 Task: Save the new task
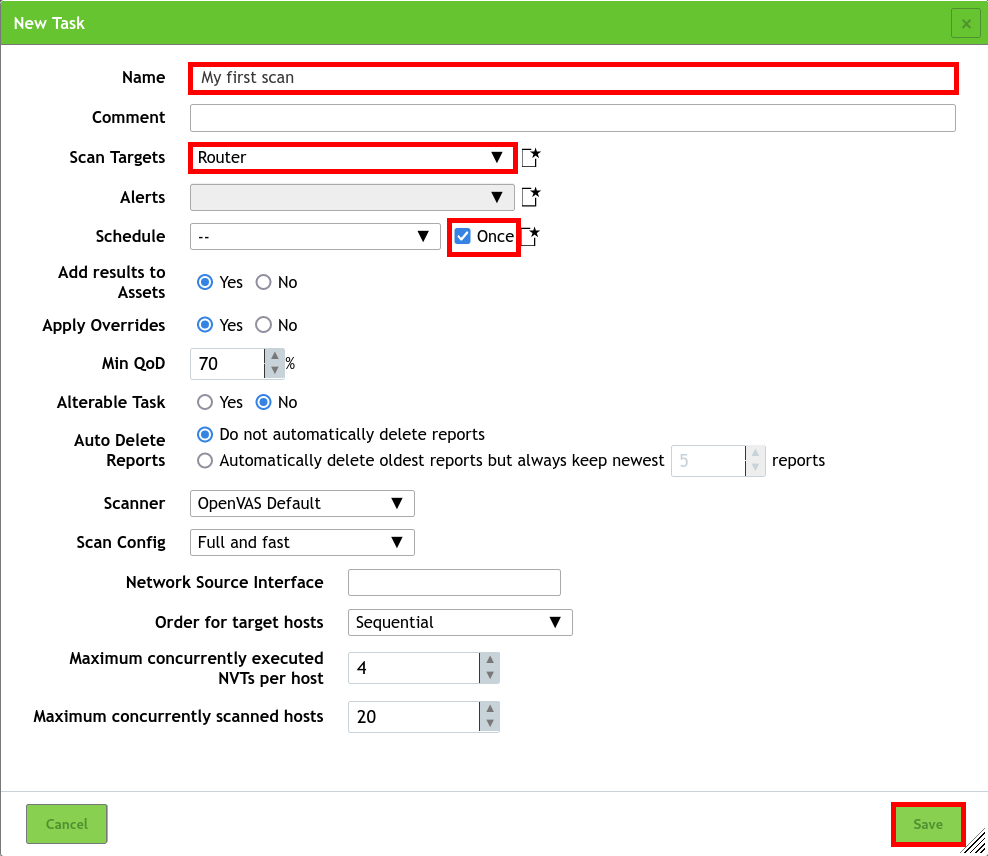pyautogui.click(x=928, y=824)
